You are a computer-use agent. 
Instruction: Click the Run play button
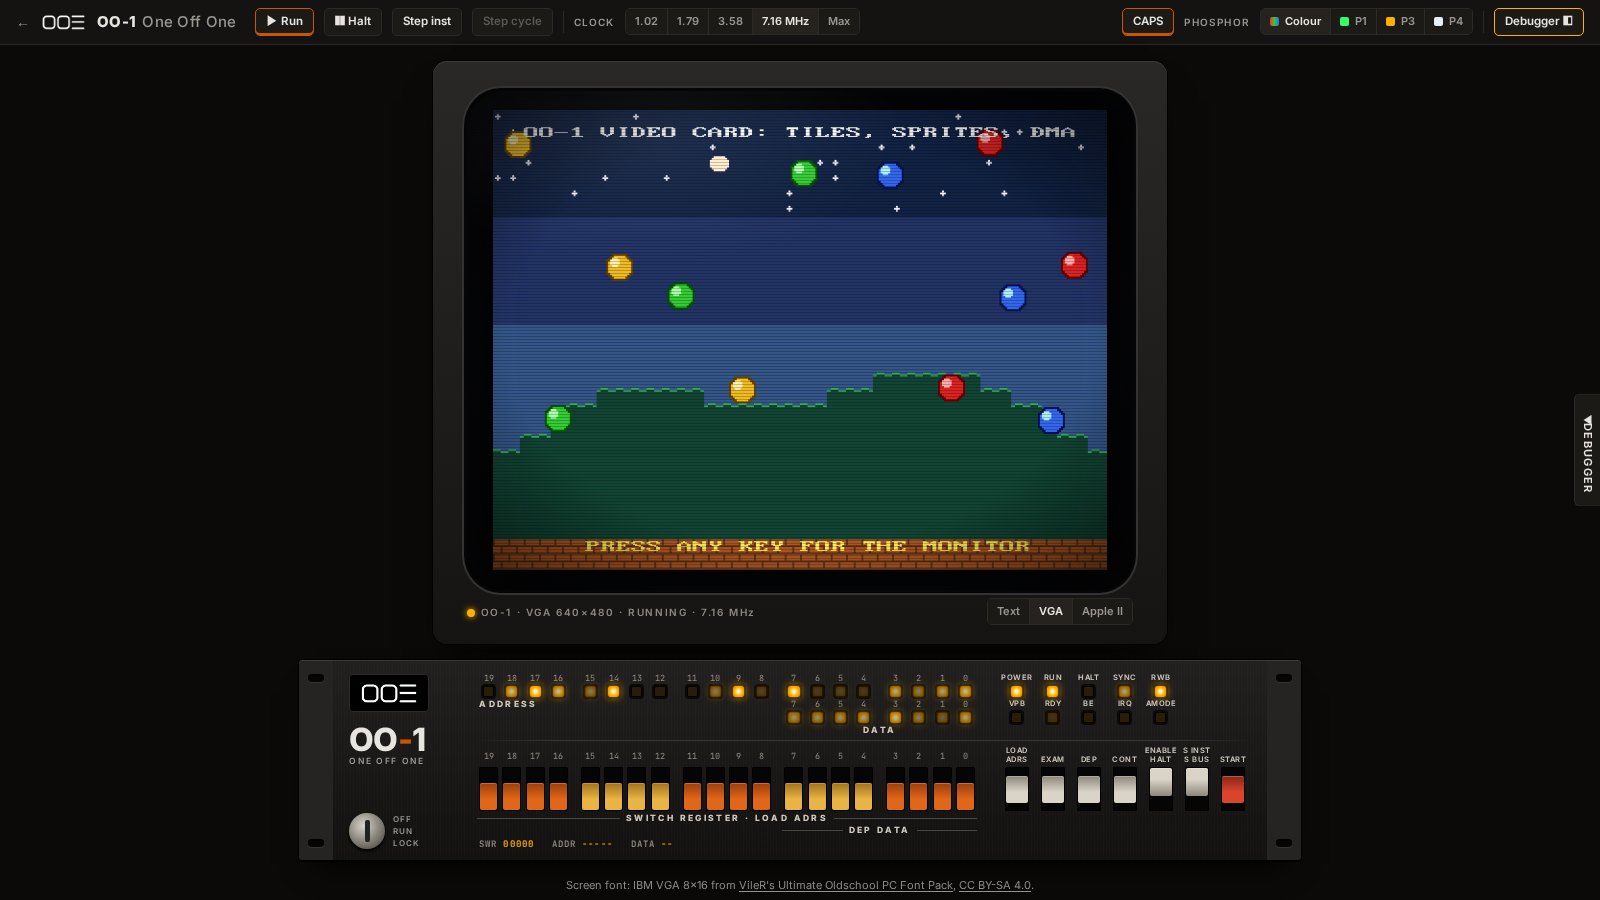(284, 21)
